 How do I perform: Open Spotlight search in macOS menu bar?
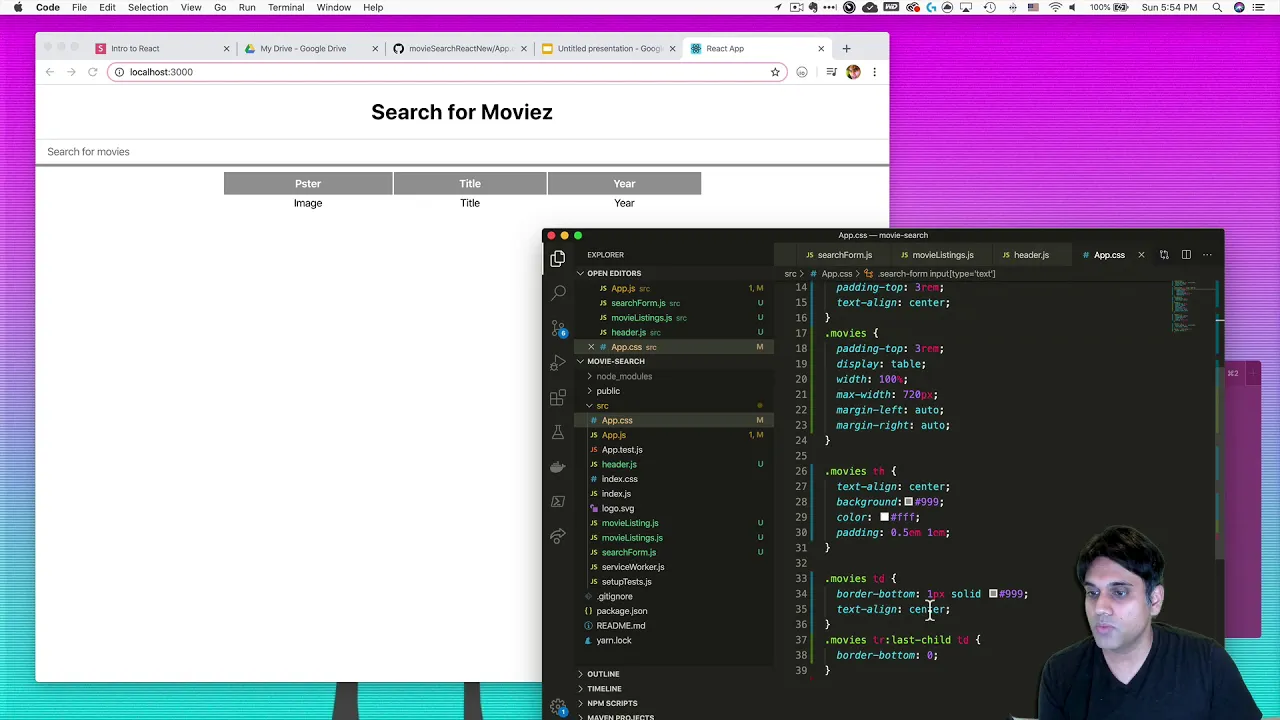(x=1217, y=7)
